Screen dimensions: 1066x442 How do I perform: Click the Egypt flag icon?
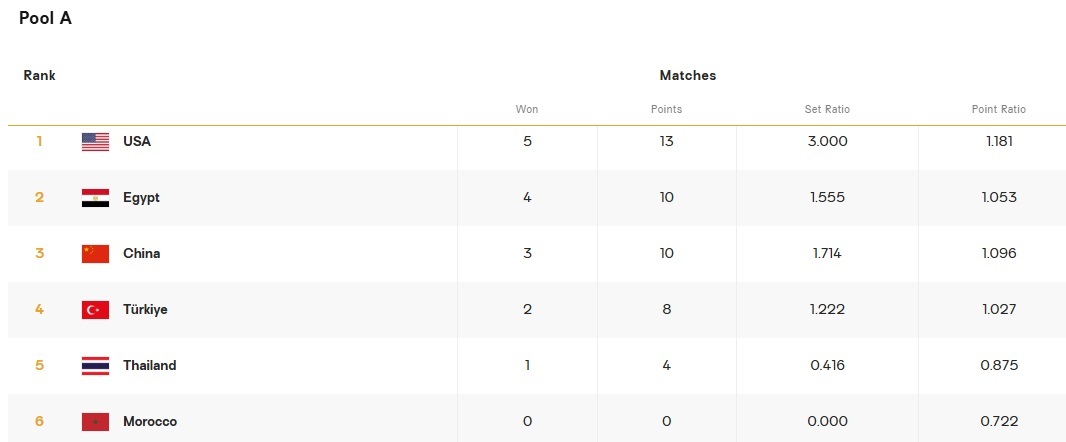coord(95,198)
